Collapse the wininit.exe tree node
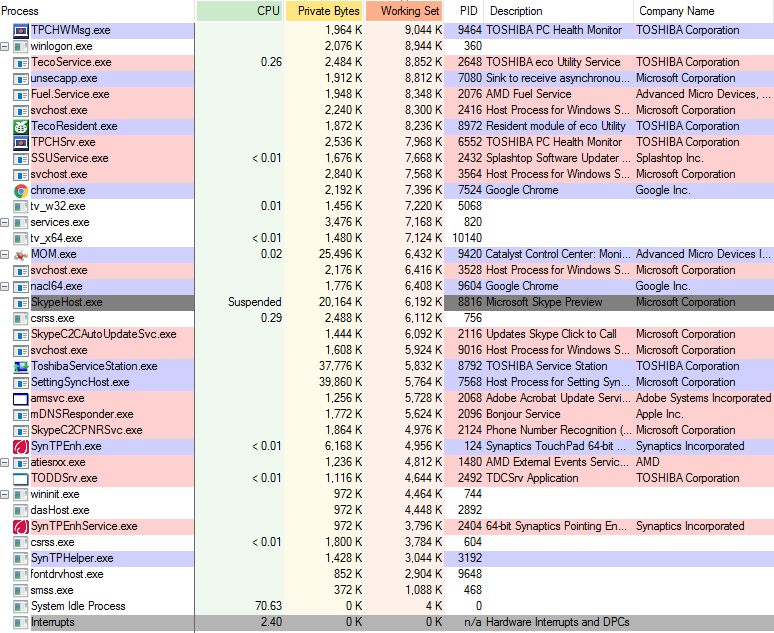The height and width of the screenshot is (633, 774). click(x=5, y=494)
